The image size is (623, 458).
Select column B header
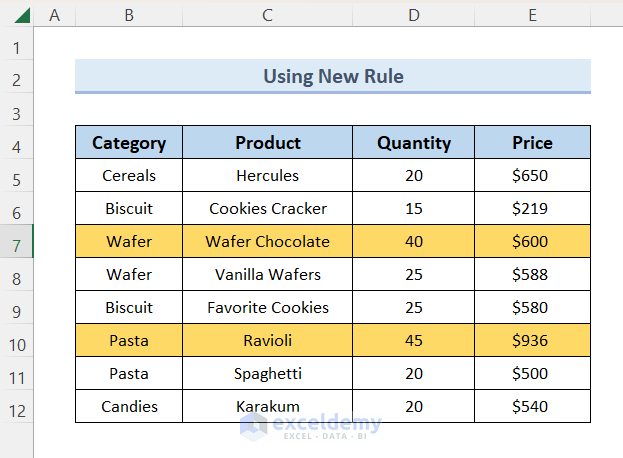[x=129, y=15]
